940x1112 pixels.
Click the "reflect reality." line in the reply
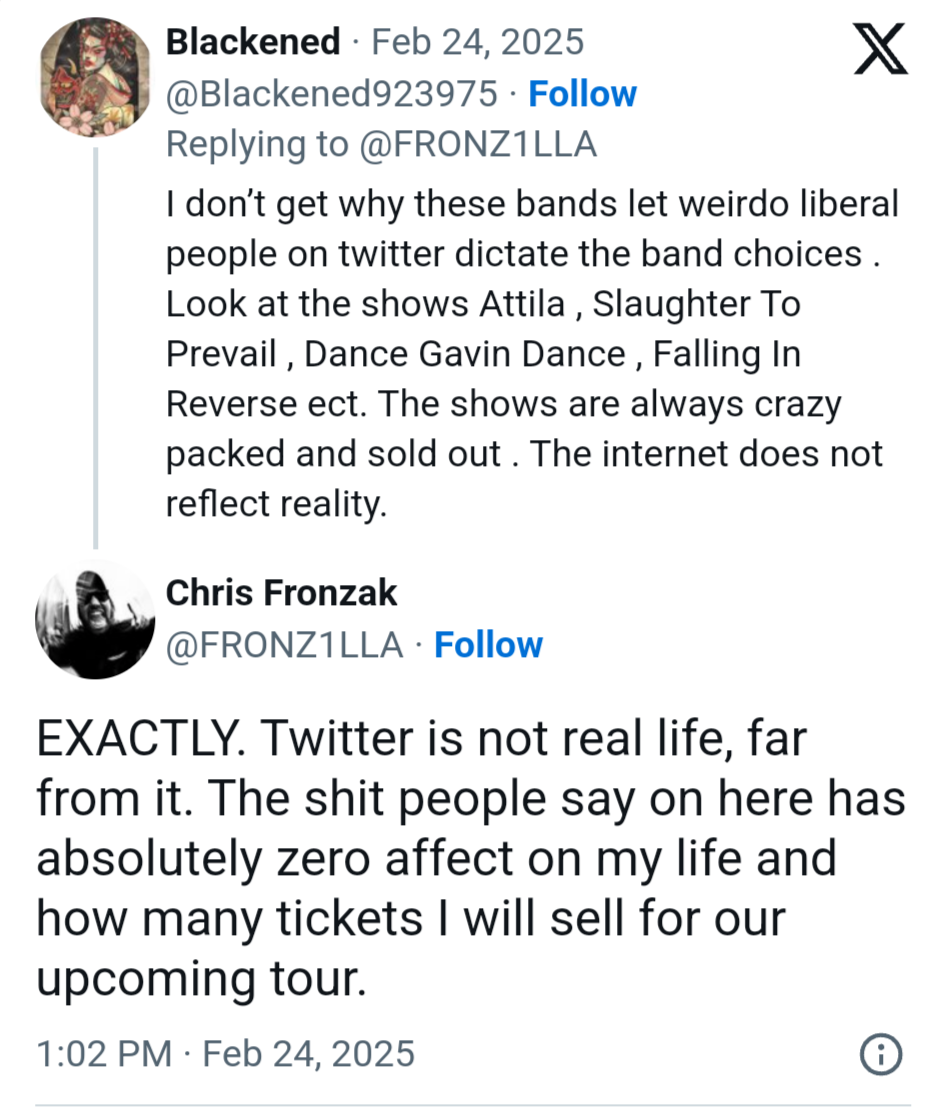click(275, 504)
